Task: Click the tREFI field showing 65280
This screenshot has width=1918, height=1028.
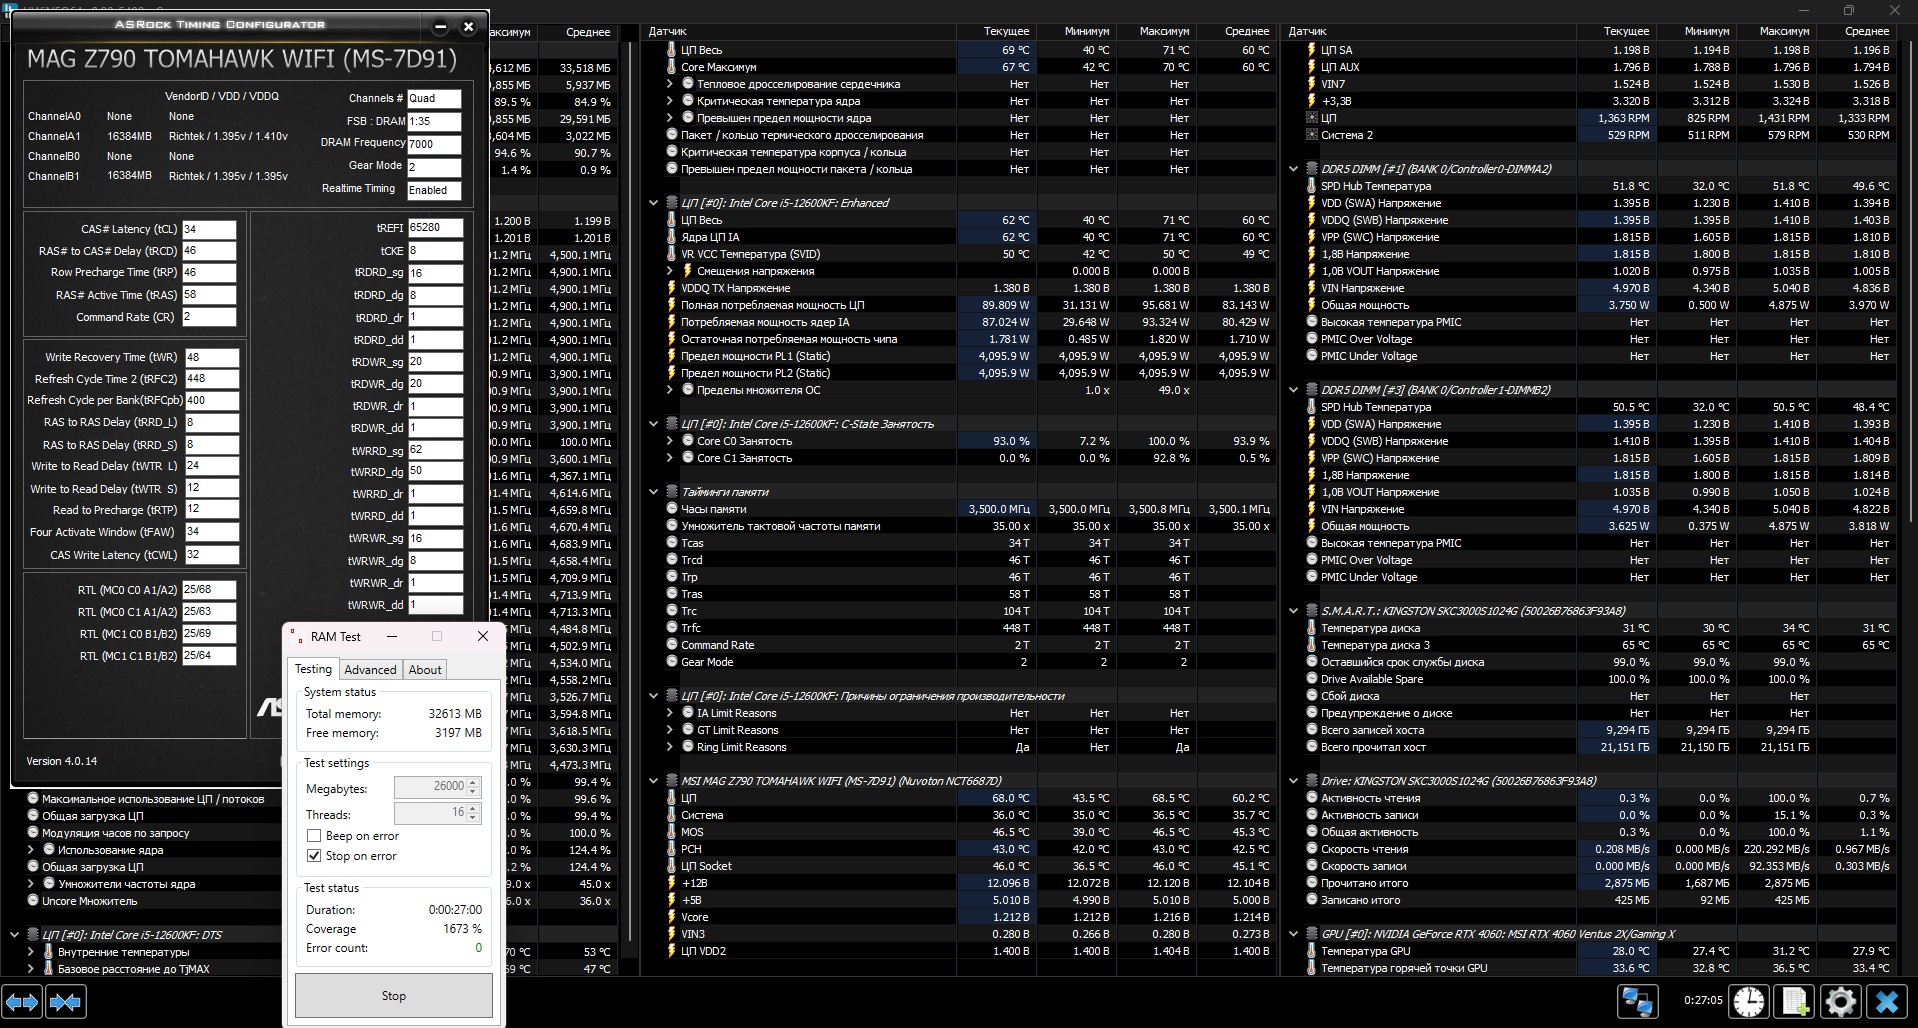Action: click(x=436, y=227)
